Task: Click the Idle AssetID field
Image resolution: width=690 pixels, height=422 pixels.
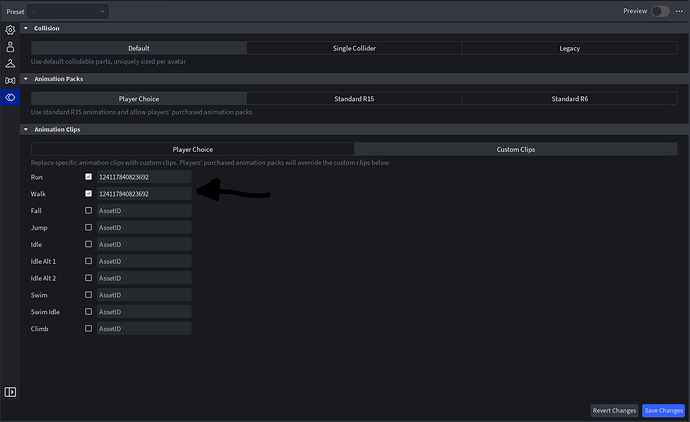Action: (144, 244)
